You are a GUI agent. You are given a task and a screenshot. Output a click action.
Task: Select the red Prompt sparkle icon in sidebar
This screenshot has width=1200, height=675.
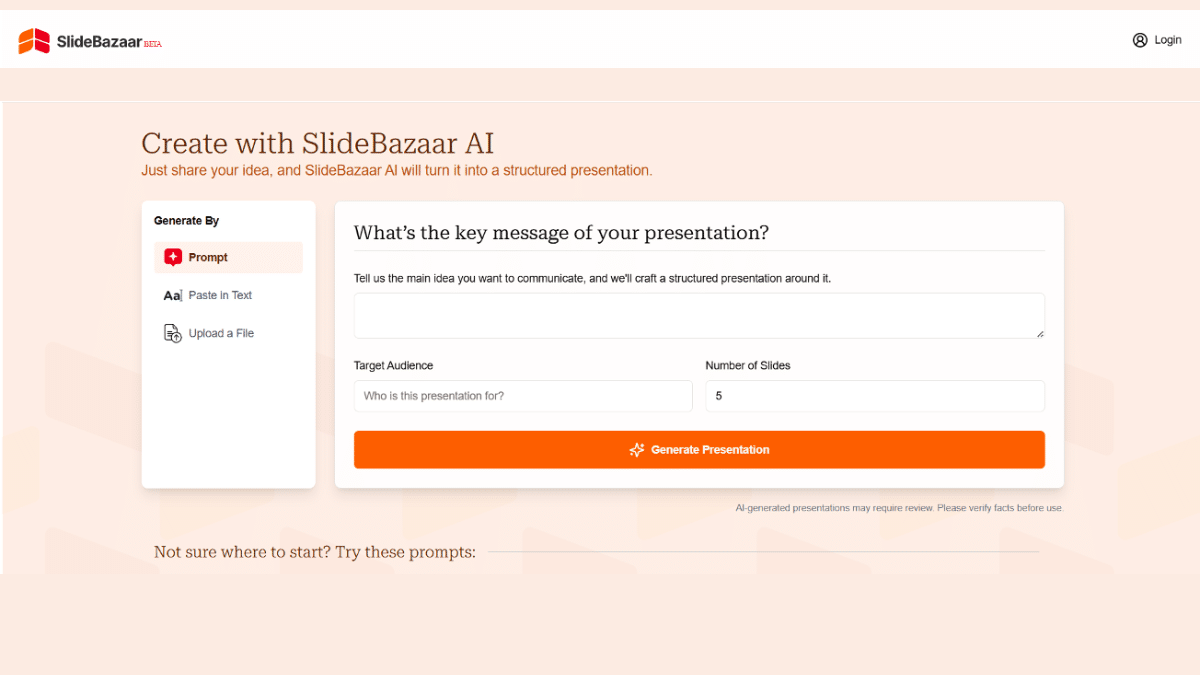[172, 257]
